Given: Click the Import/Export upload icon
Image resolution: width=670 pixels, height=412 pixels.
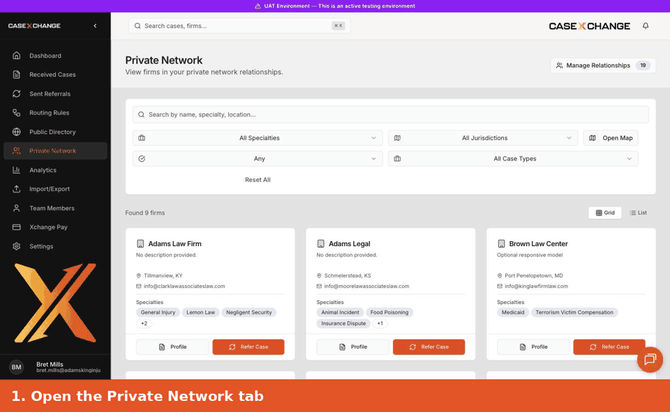Looking at the screenshot, I should pyautogui.click(x=16, y=189).
